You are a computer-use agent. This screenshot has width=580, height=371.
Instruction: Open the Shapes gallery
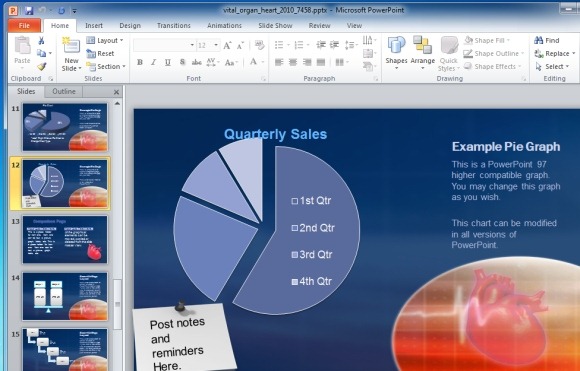tap(396, 53)
